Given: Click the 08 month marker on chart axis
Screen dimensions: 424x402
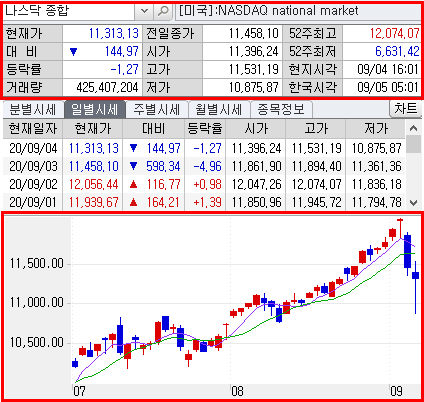Looking at the screenshot, I should point(237,391).
